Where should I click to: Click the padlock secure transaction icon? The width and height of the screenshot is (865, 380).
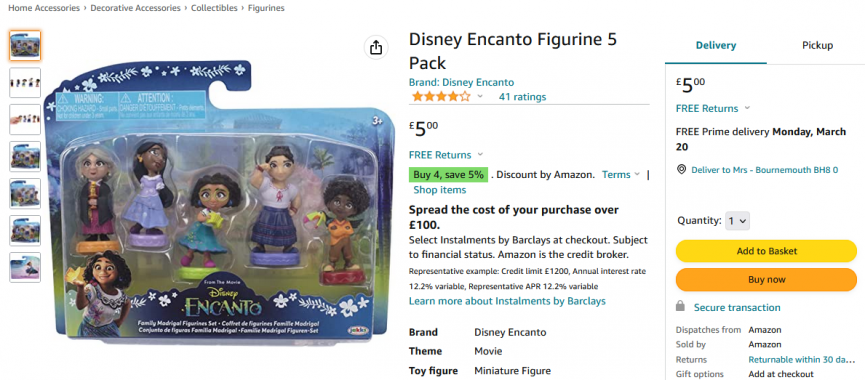(681, 307)
